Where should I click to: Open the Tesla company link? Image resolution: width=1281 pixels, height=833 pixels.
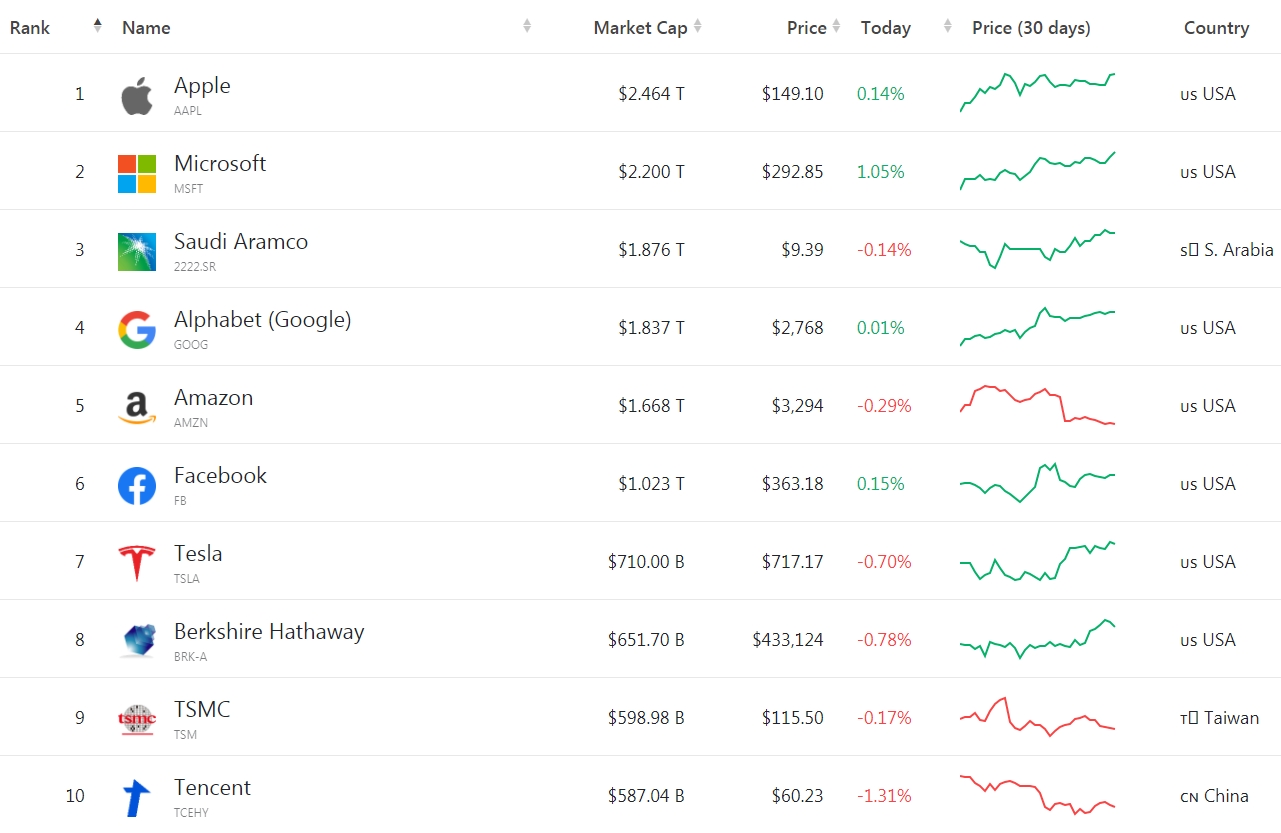[198, 554]
